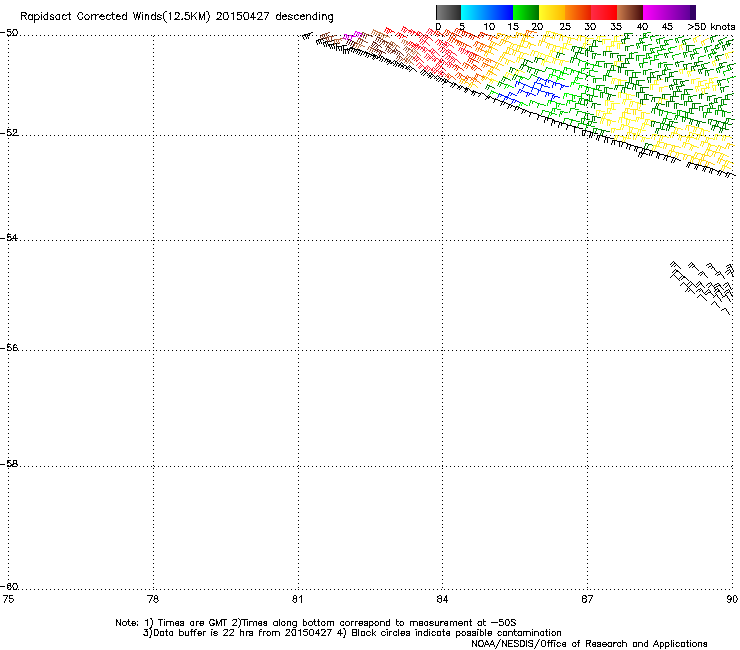
Task: Click the '15' label under the color bar
Action: pyautogui.click(x=513, y=27)
